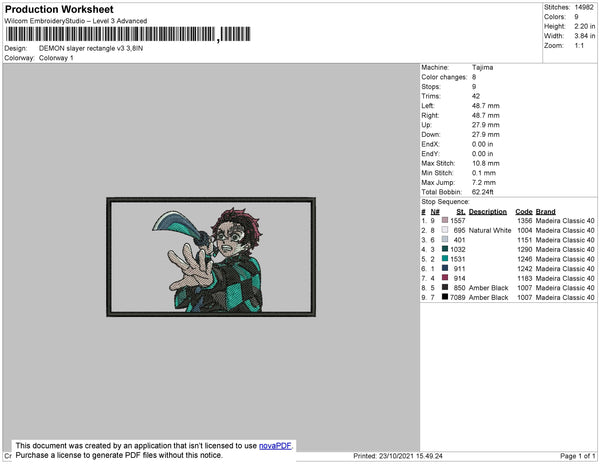This screenshot has height=464, width=600.
Task: Click the Brand column header
Action: 545,212
